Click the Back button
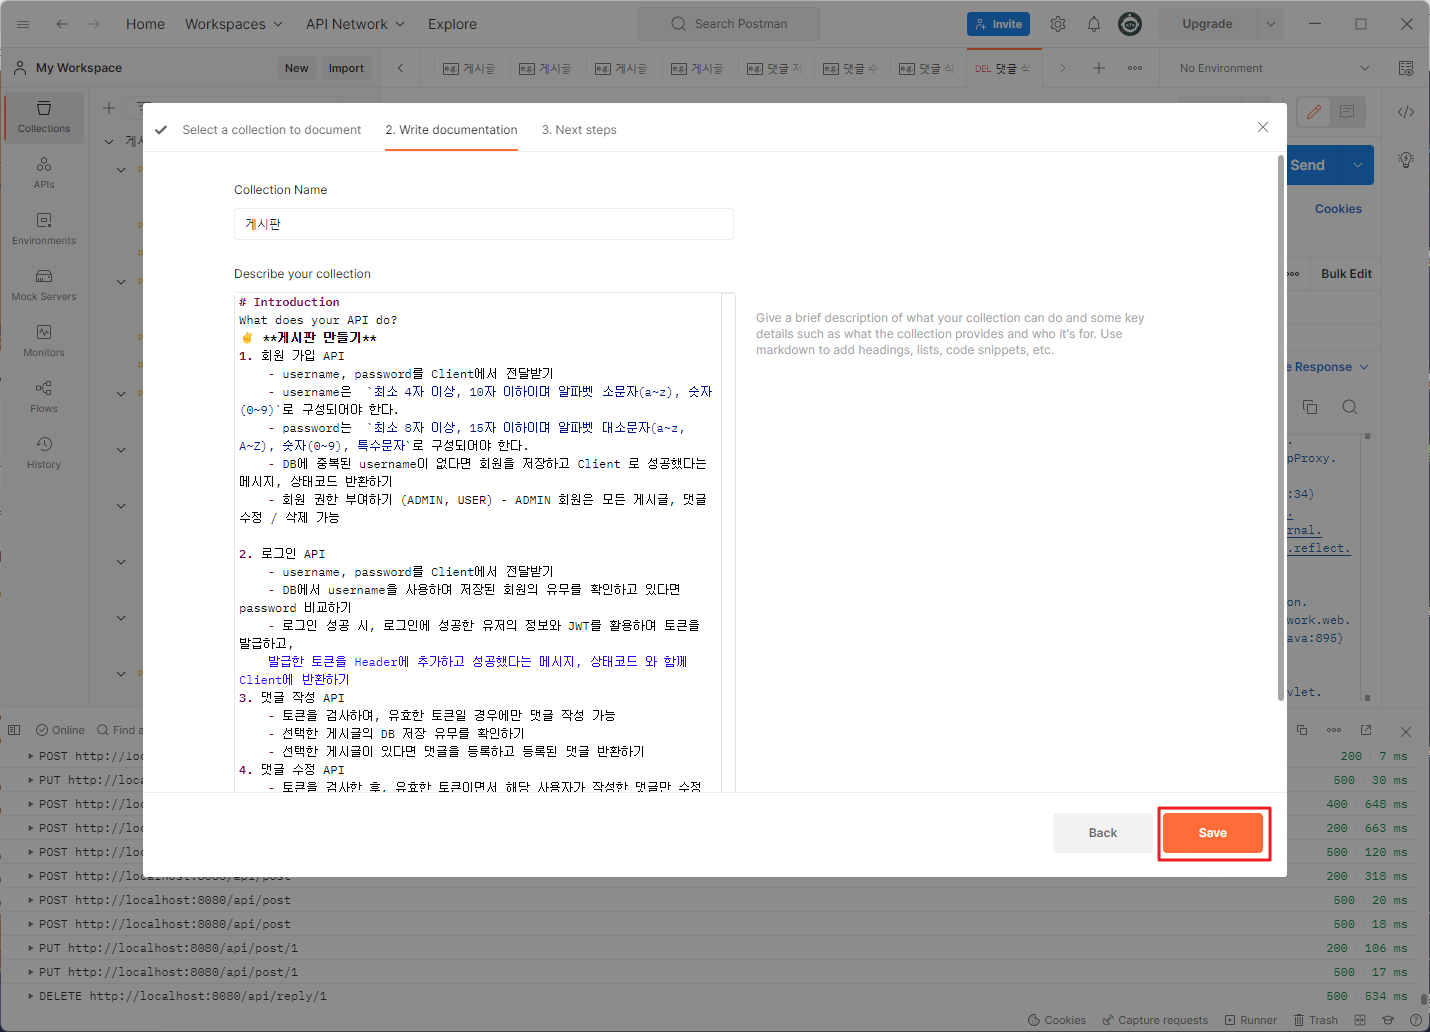The image size is (1430, 1032). [1103, 833]
